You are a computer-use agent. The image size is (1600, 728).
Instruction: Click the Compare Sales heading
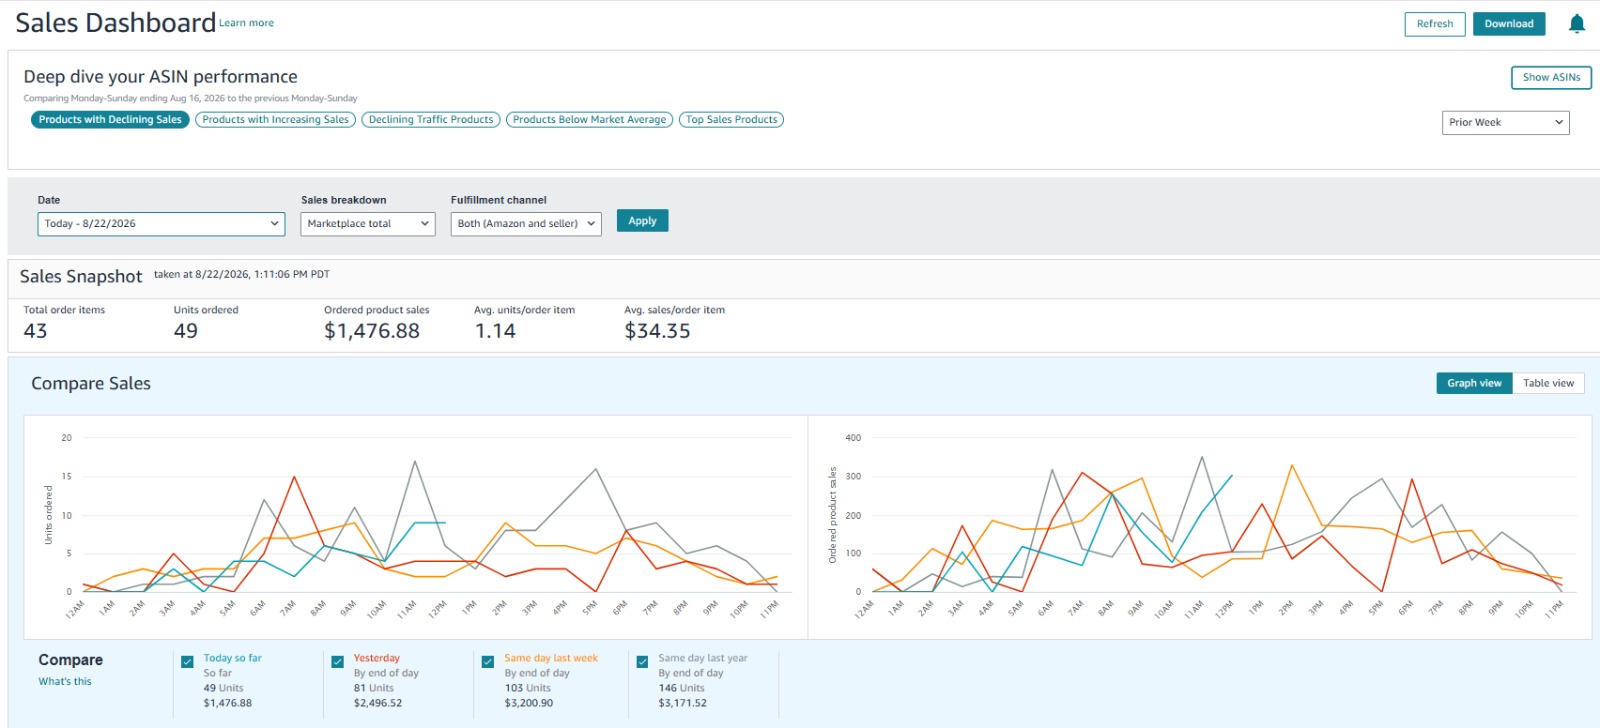[91, 384]
